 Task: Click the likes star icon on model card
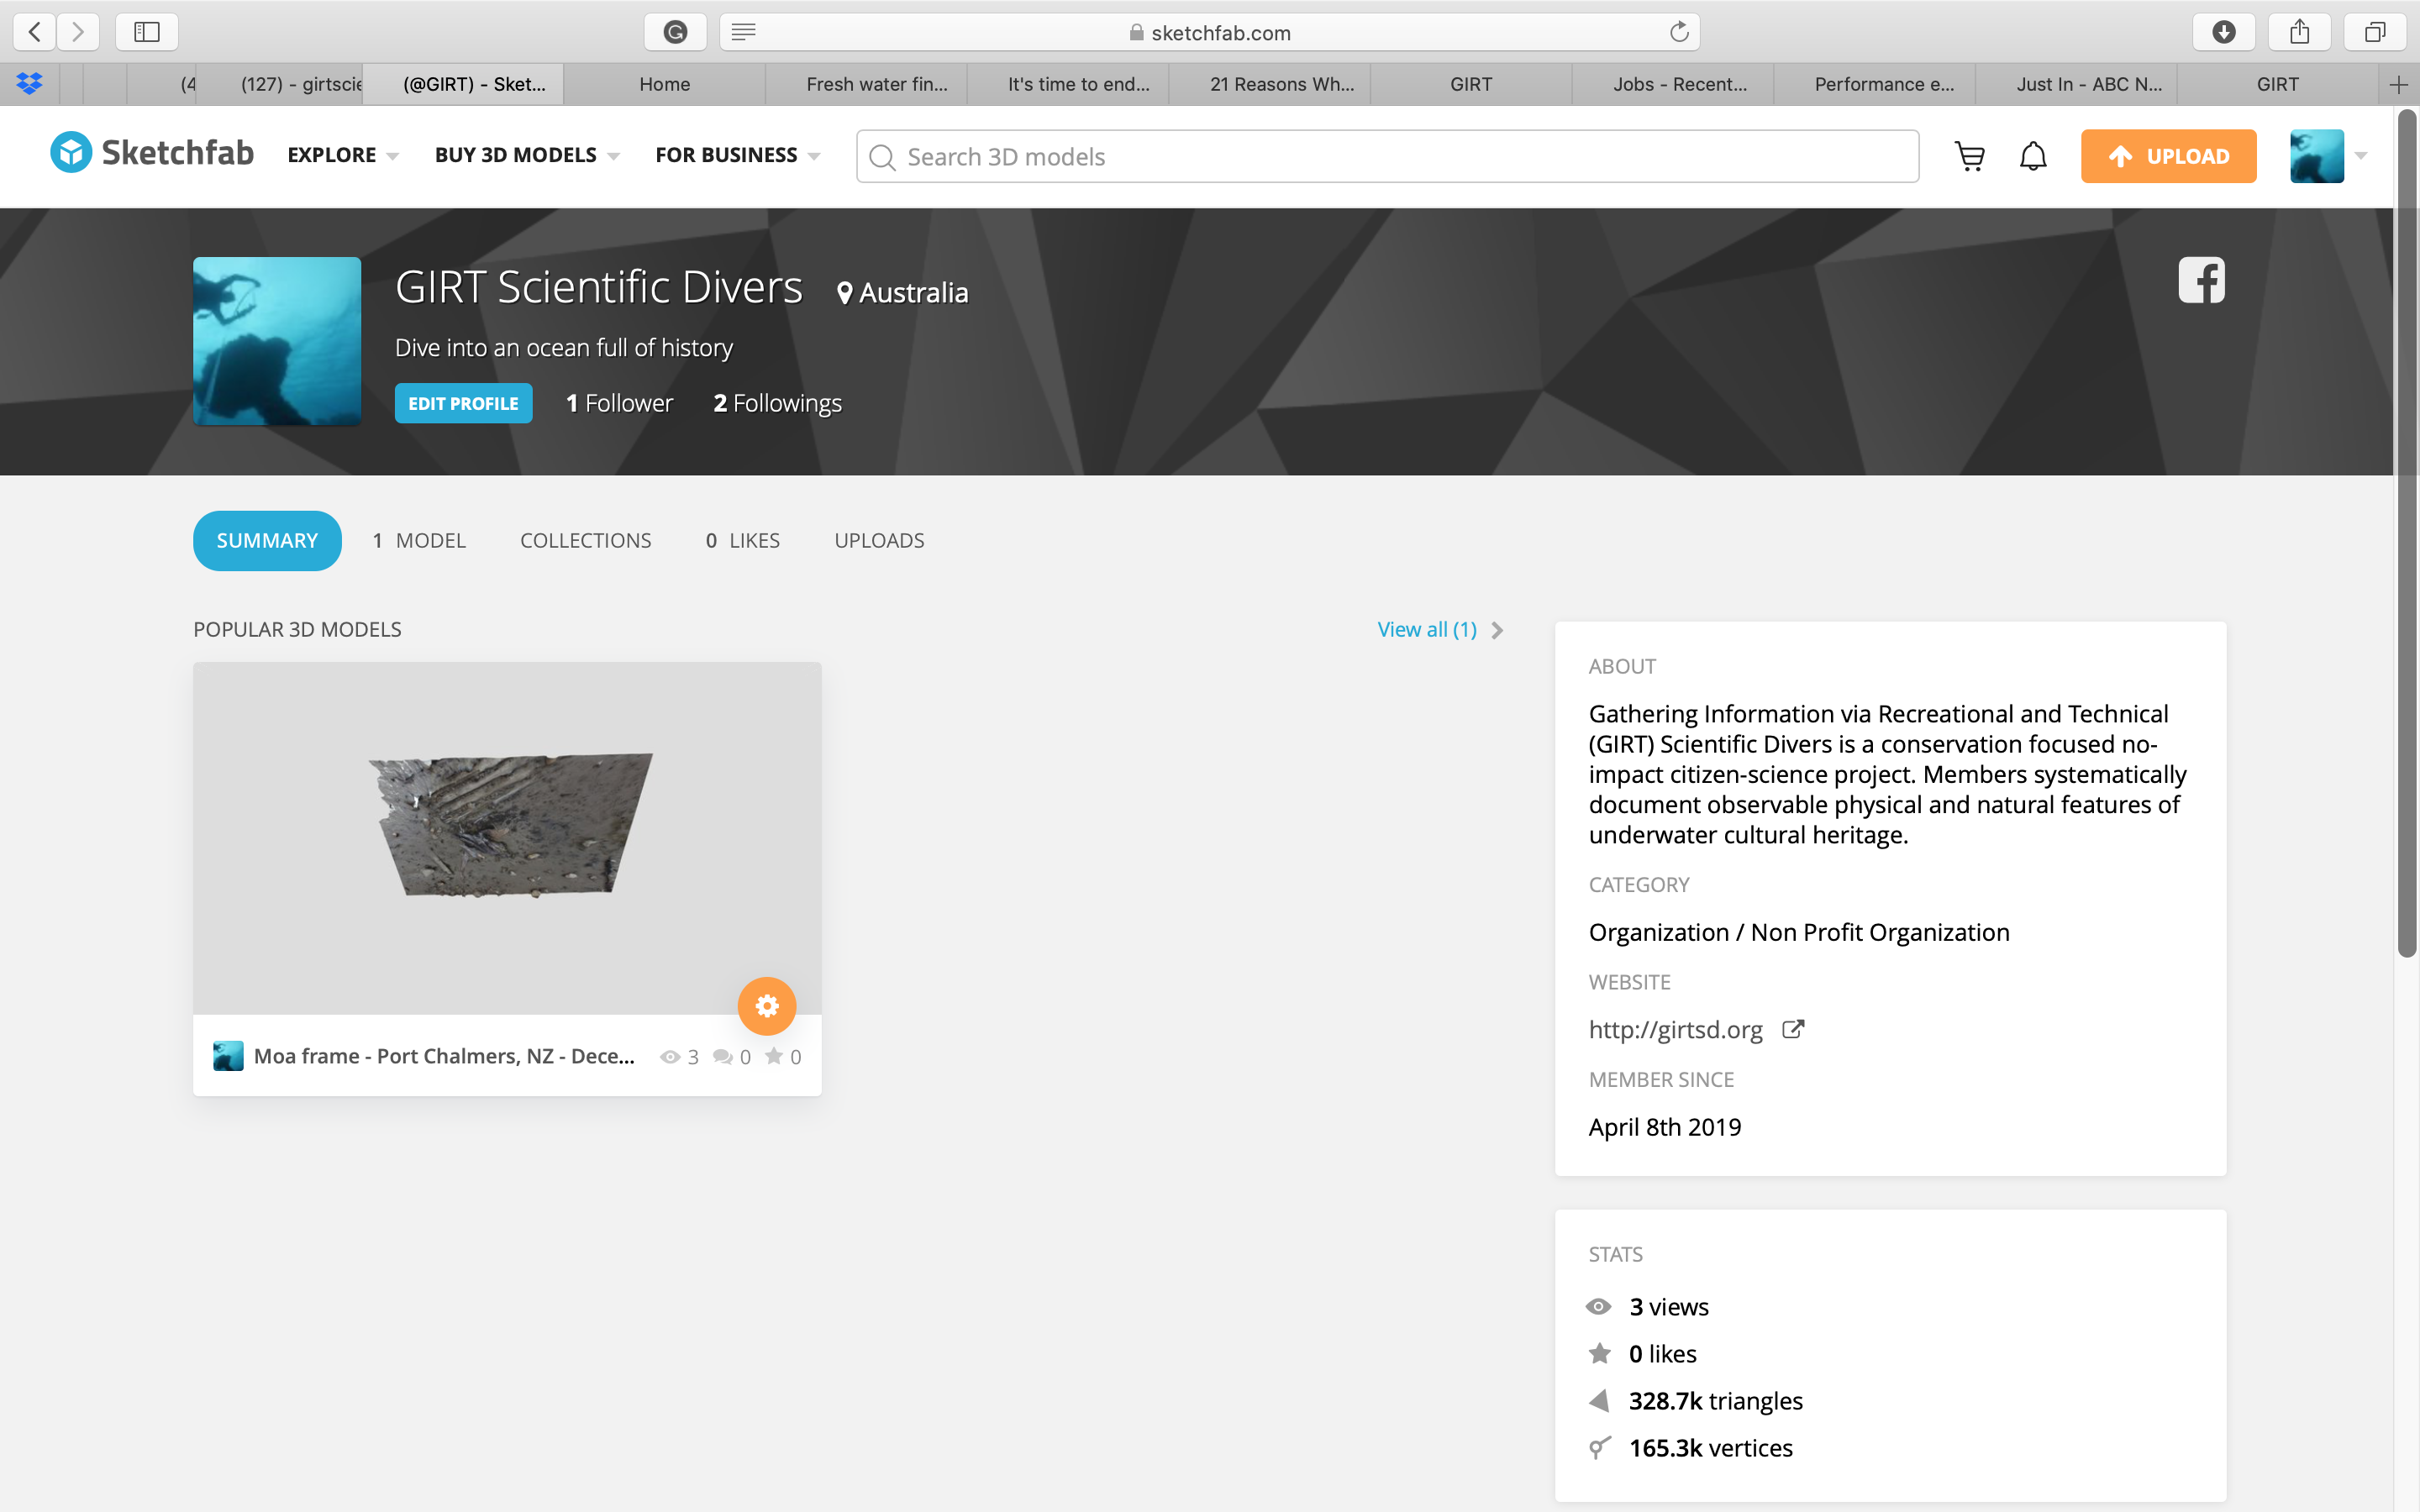[774, 1056]
